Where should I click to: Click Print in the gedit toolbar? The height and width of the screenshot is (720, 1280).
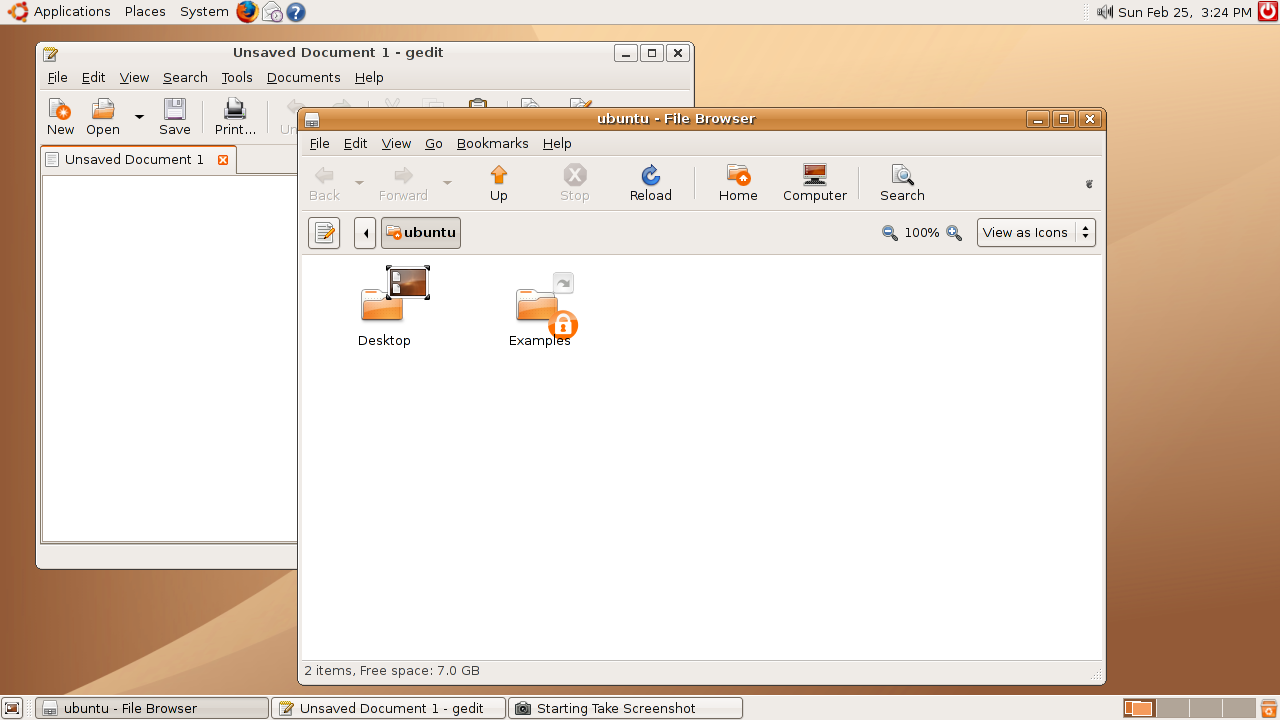[x=234, y=115]
